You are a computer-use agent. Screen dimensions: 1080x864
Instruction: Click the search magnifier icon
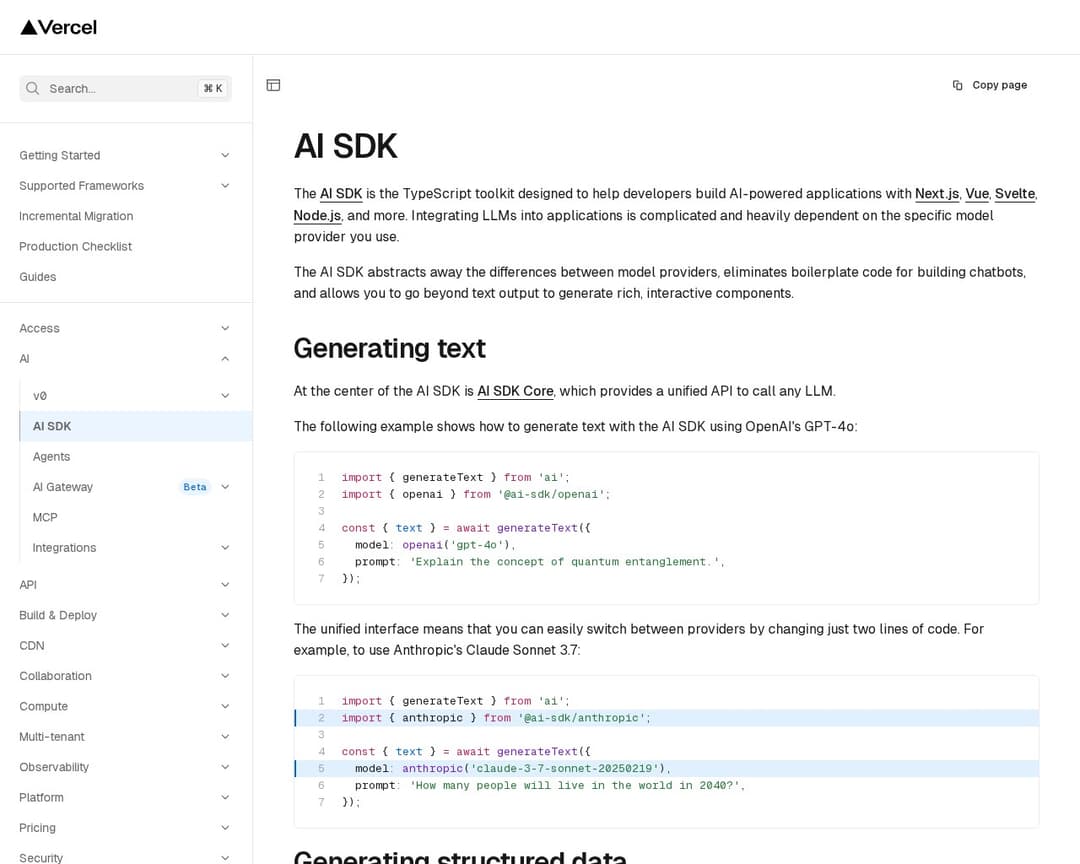[32, 88]
